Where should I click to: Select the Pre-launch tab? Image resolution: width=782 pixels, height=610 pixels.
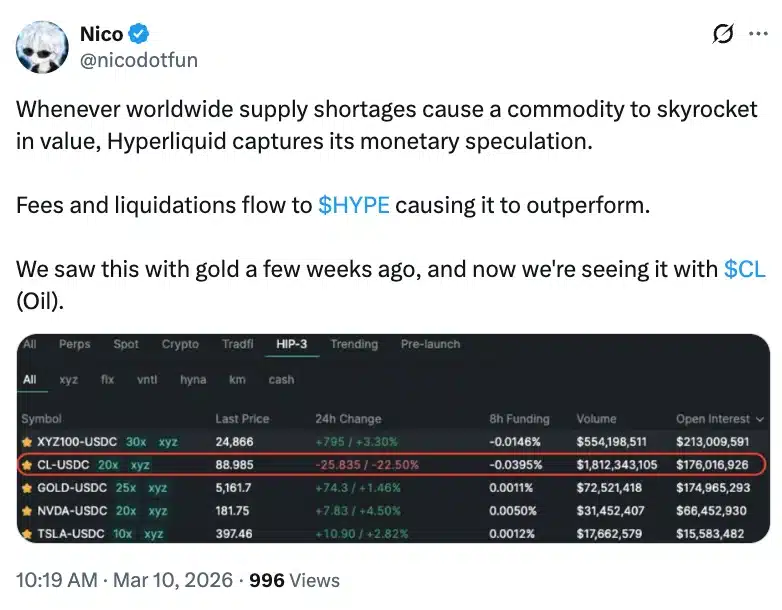pos(430,344)
